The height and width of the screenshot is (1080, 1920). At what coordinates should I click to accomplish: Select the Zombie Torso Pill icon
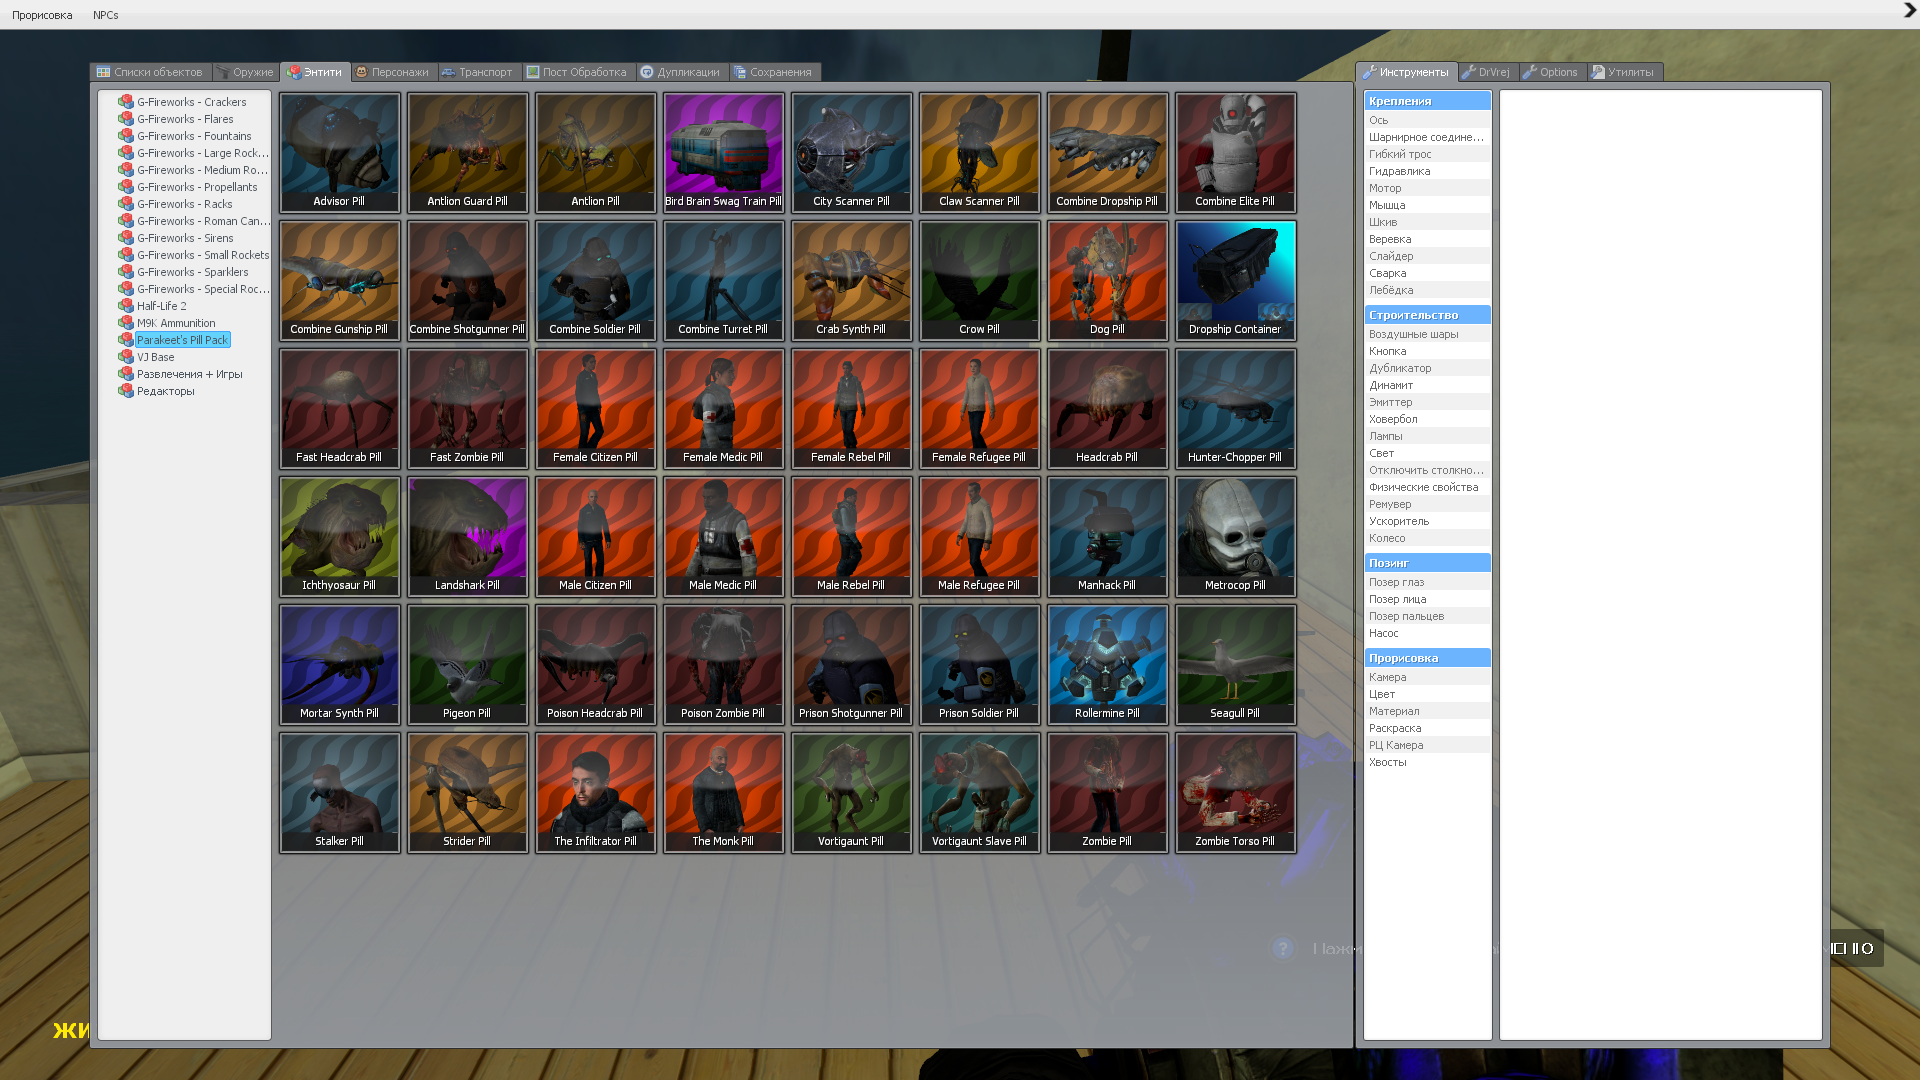pyautogui.click(x=1236, y=792)
